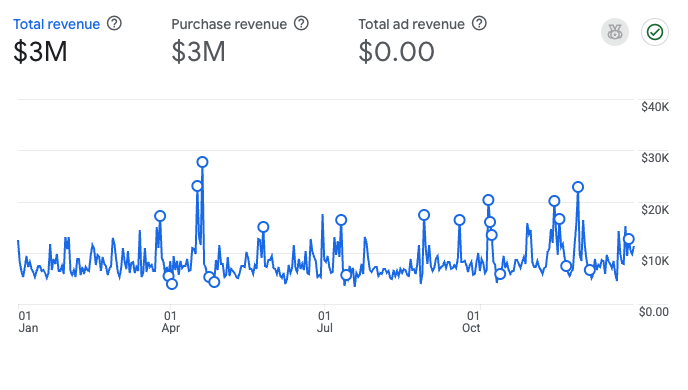Click the 01 Apr x-axis label
The width and height of the screenshot is (688, 390).
click(171, 322)
